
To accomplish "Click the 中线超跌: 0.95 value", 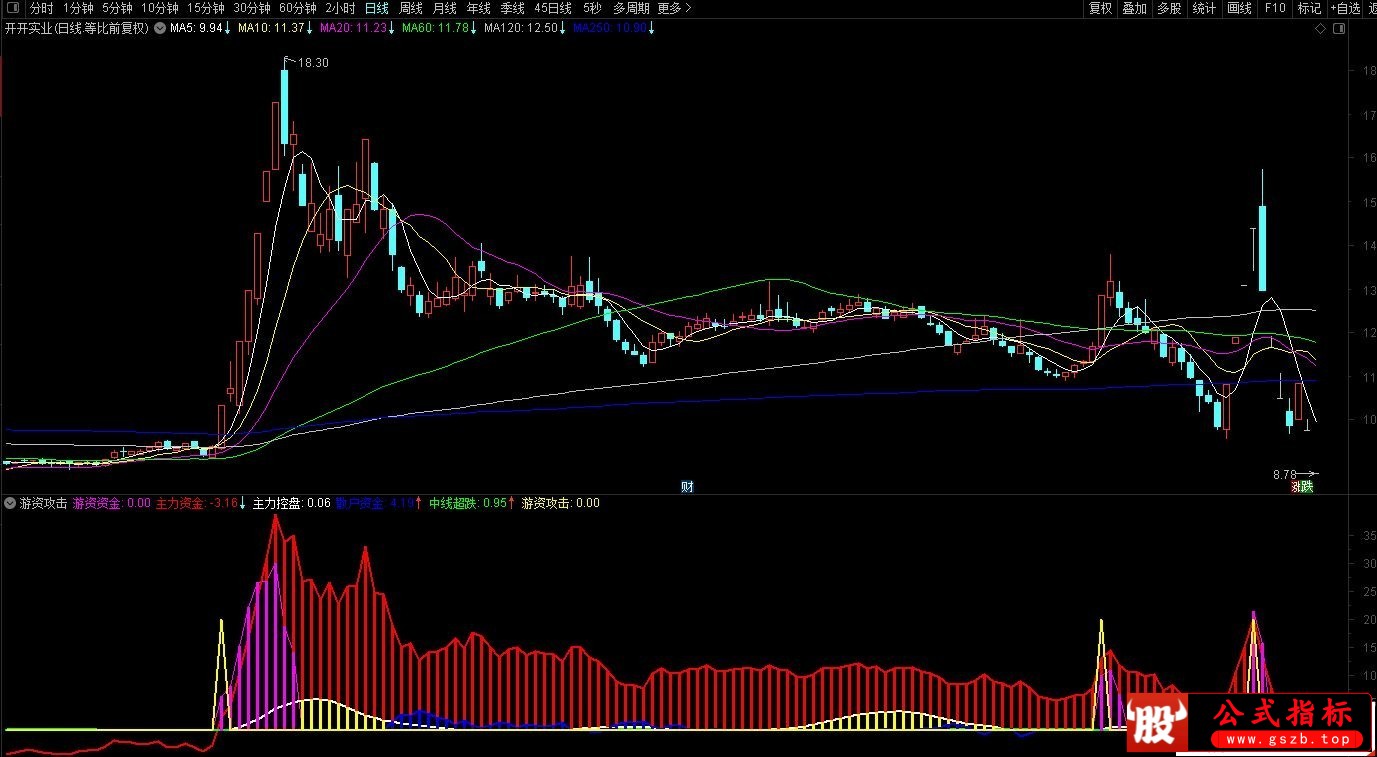I will click(467, 503).
